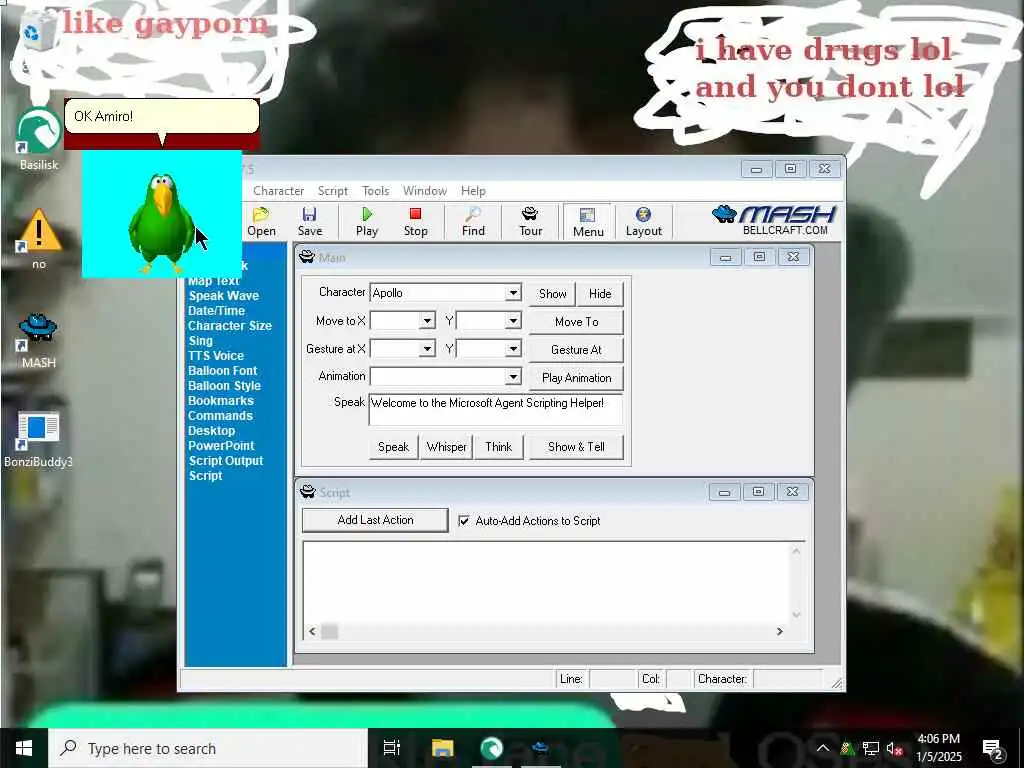Expand the Gesture at Y dropdown
The image size is (1024, 768).
[x=513, y=349]
